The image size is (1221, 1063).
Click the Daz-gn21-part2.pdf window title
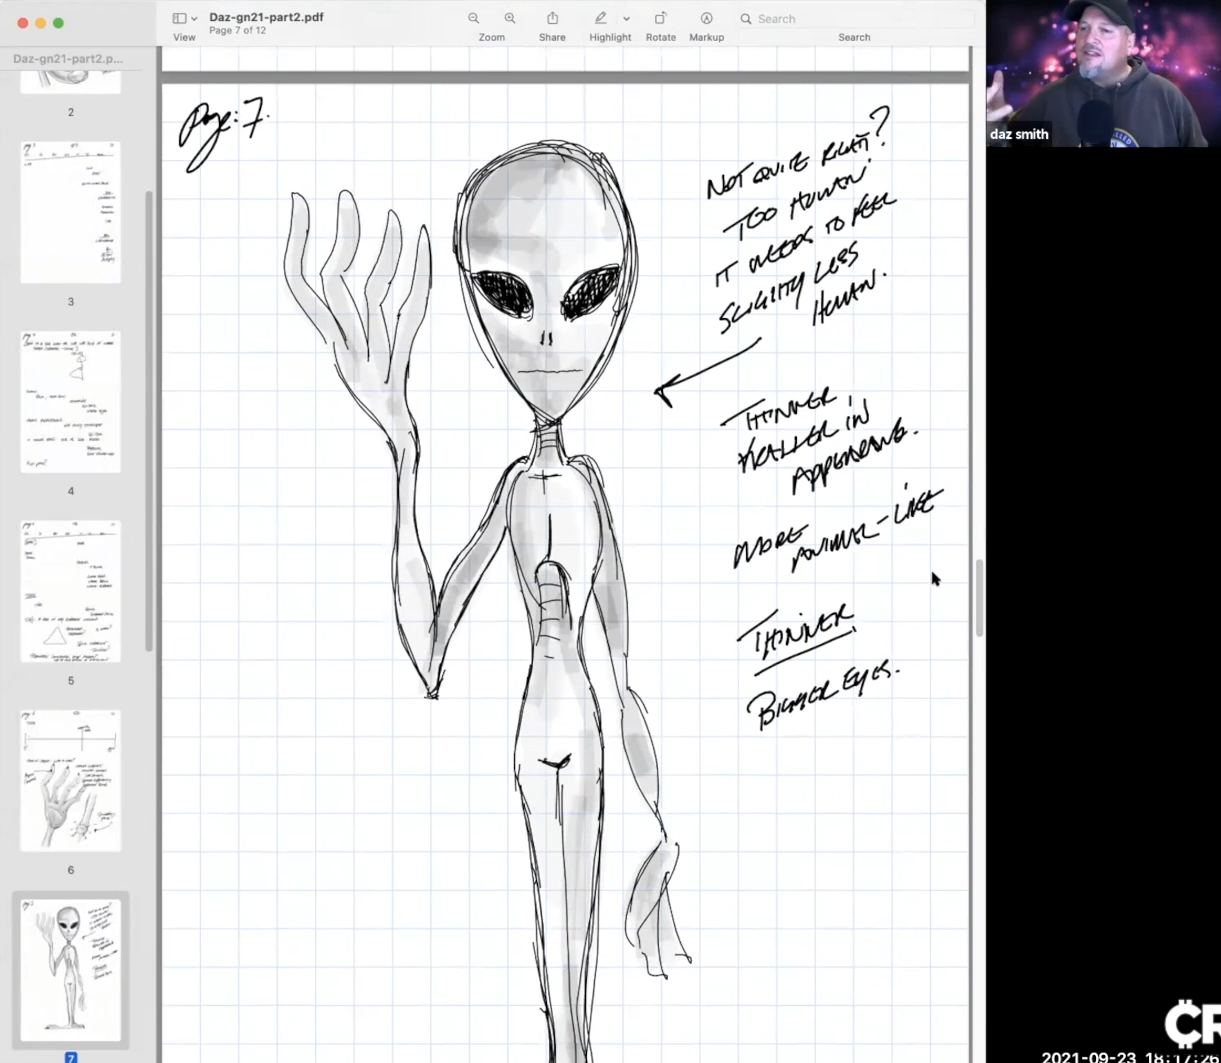tap(266, 17)
